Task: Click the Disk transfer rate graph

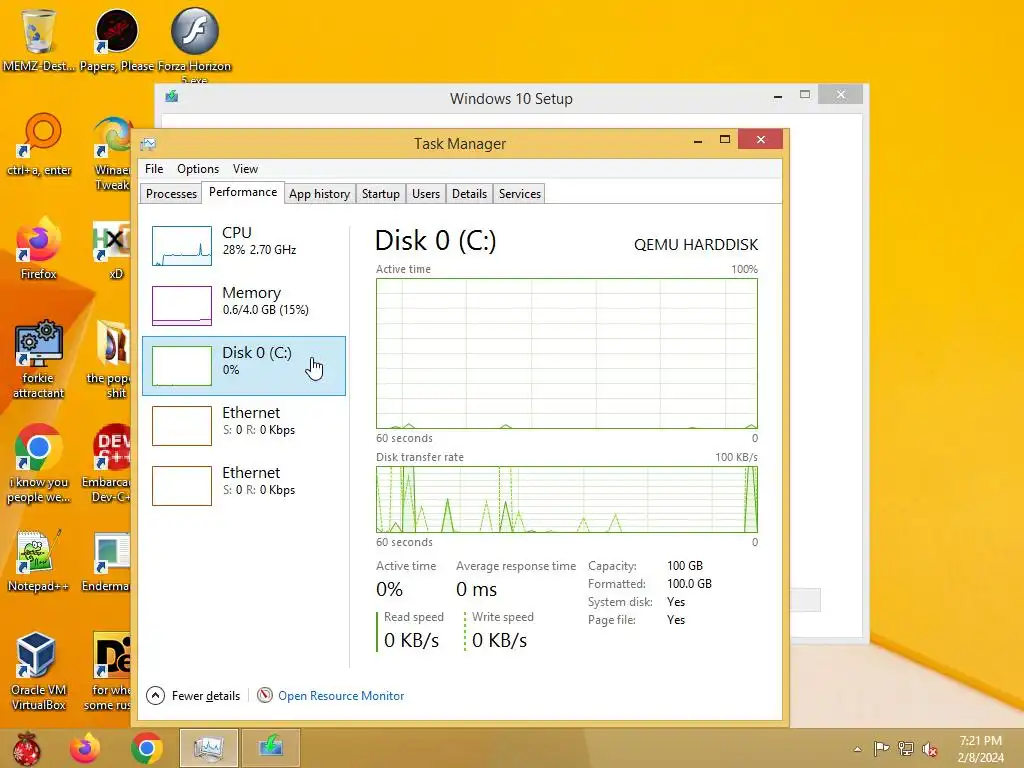Action: click(567, 500)
